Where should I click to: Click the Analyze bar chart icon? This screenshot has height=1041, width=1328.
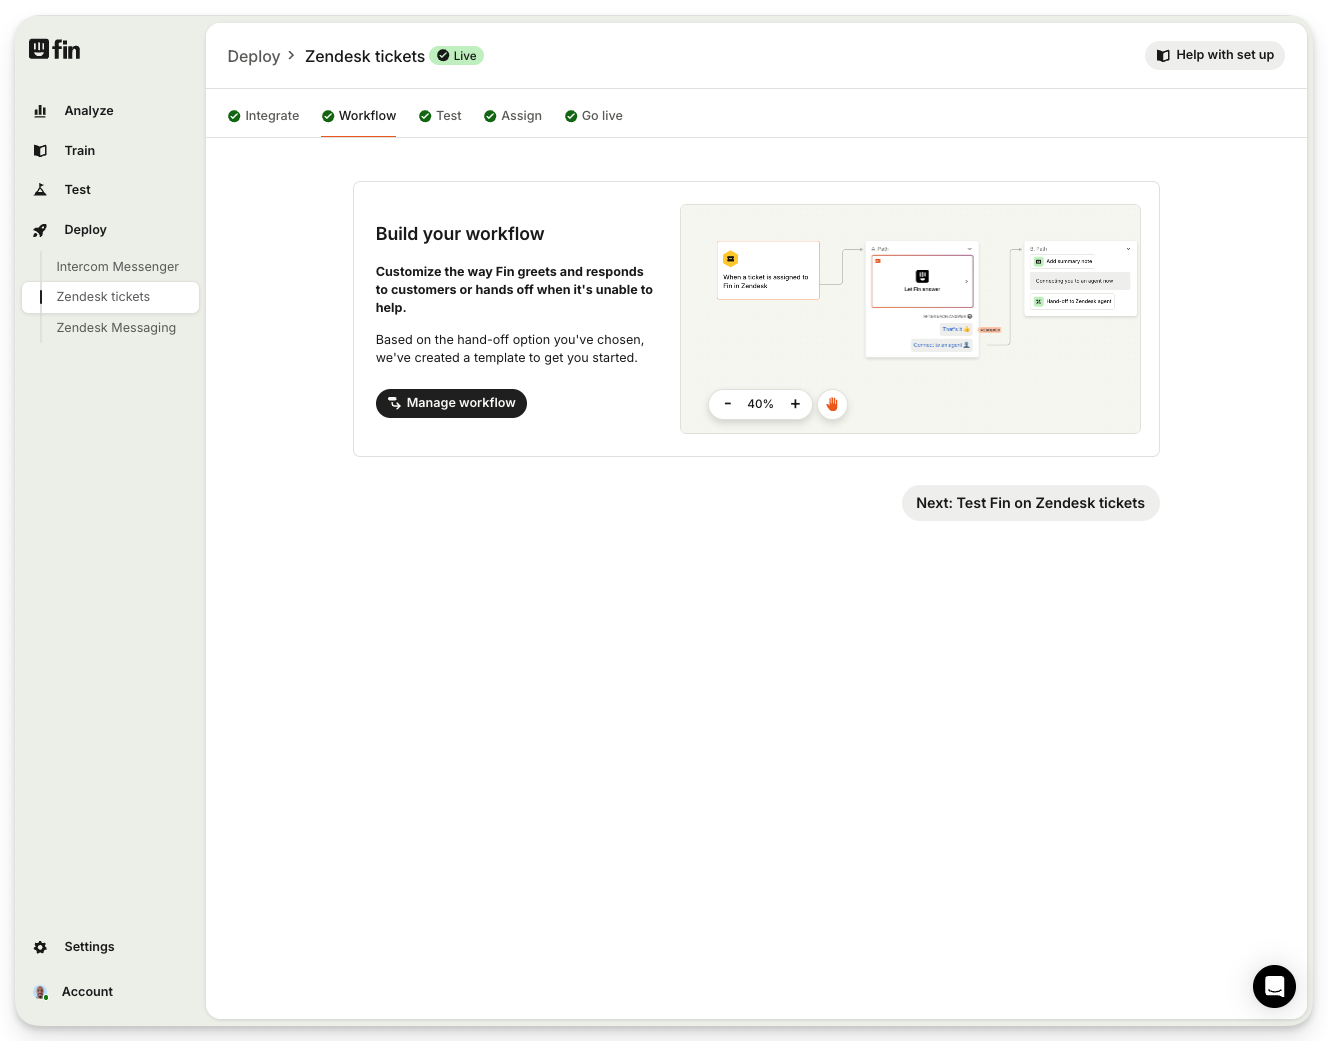[x=40, y=111]
